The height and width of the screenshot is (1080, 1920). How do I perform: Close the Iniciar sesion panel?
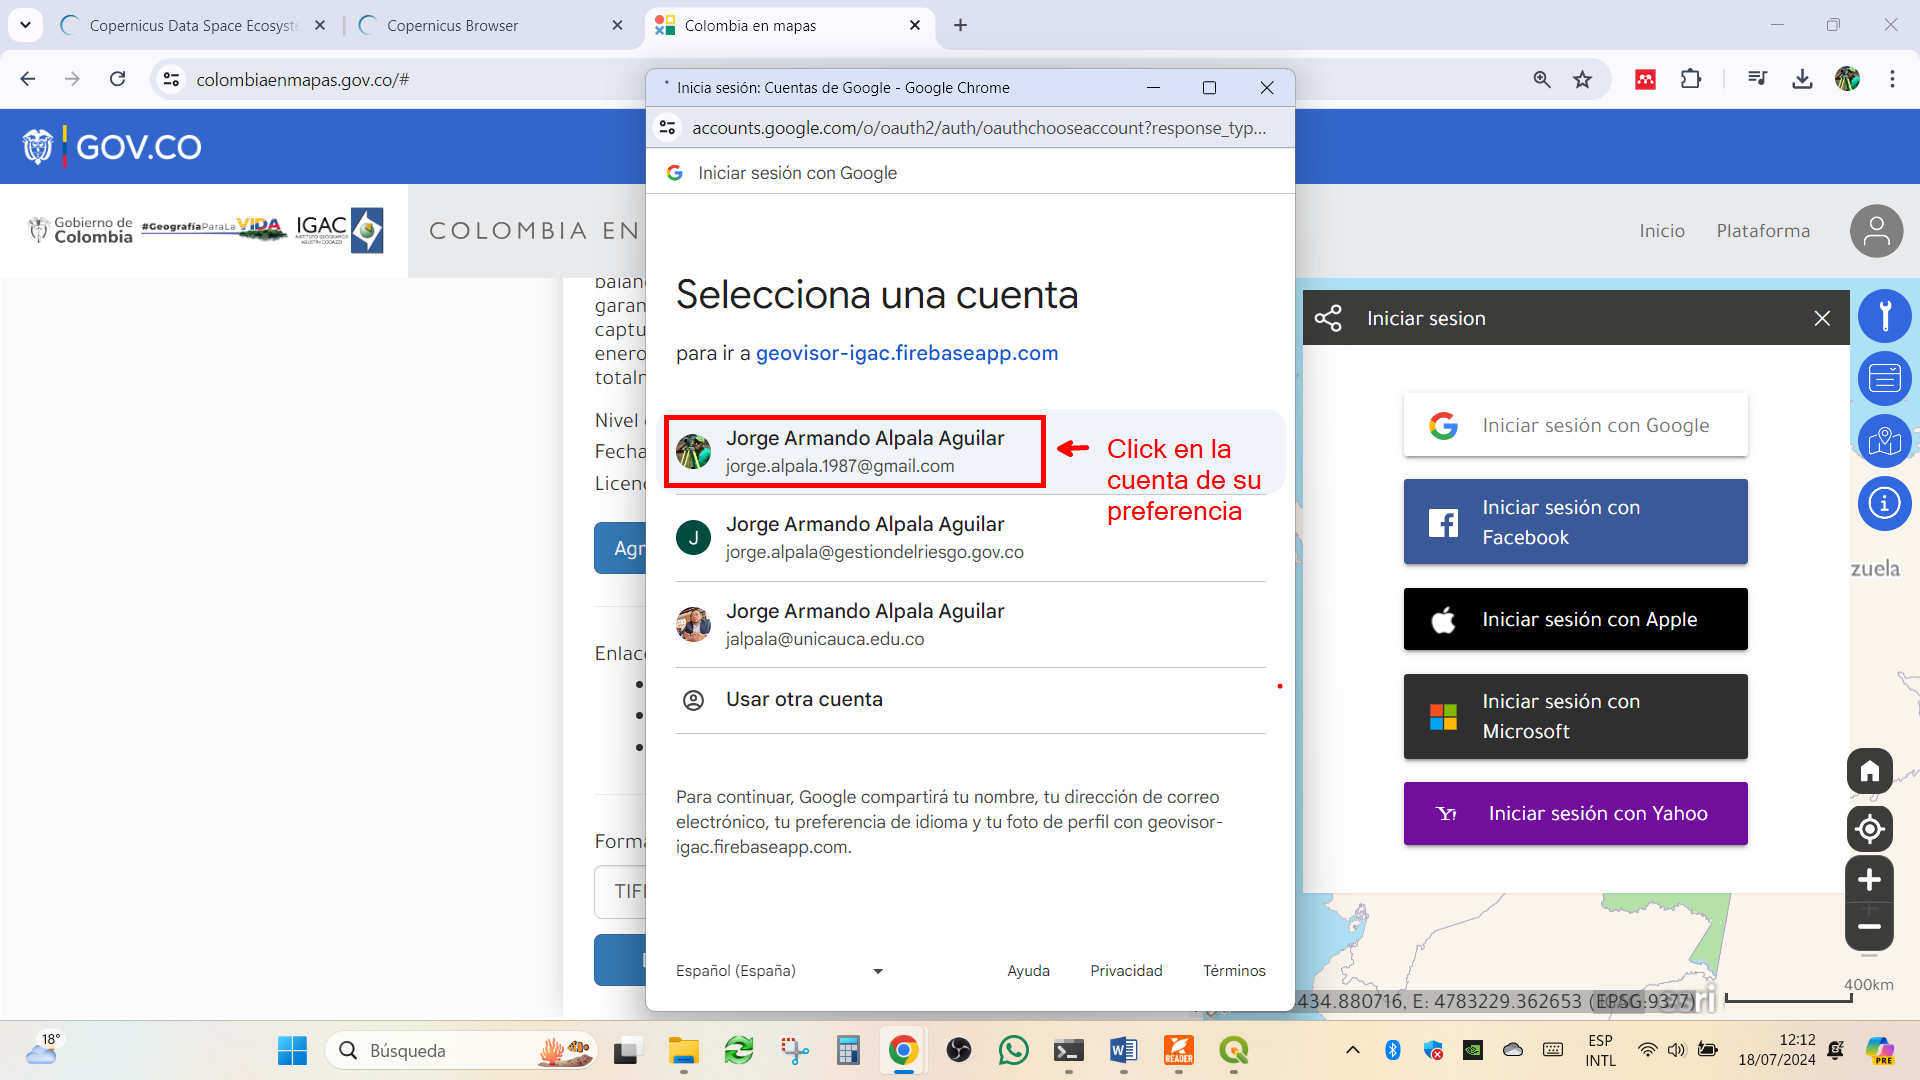pyautogui.click(x=1822, y=318)
